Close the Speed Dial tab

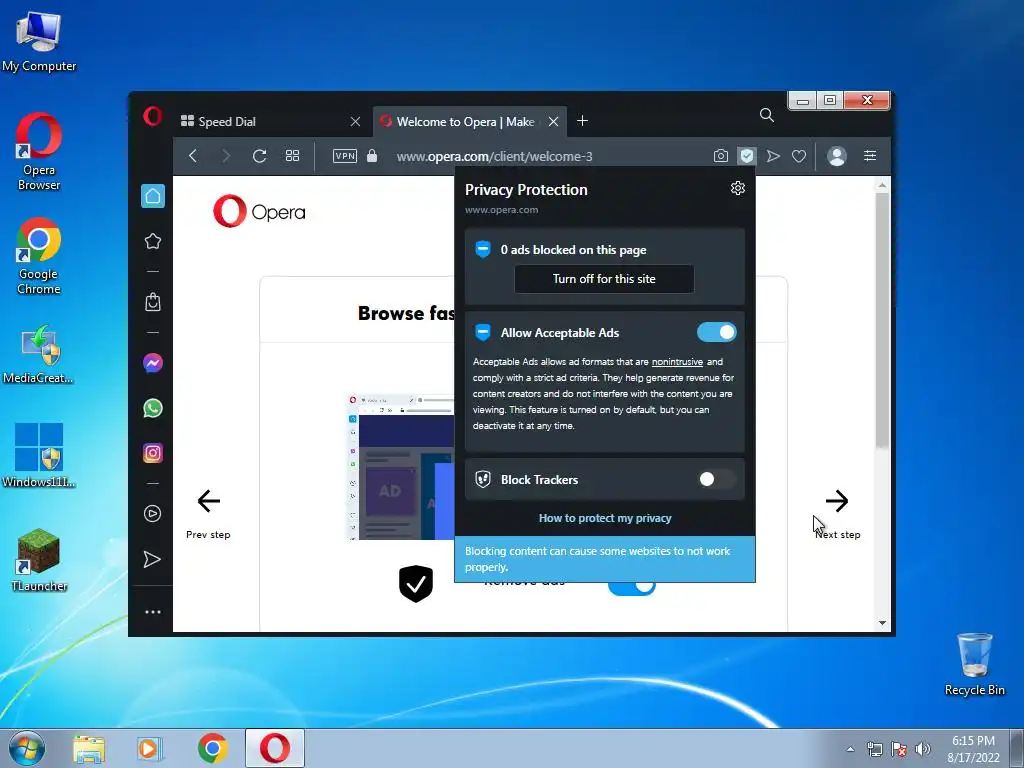click(x=355, y=121)
